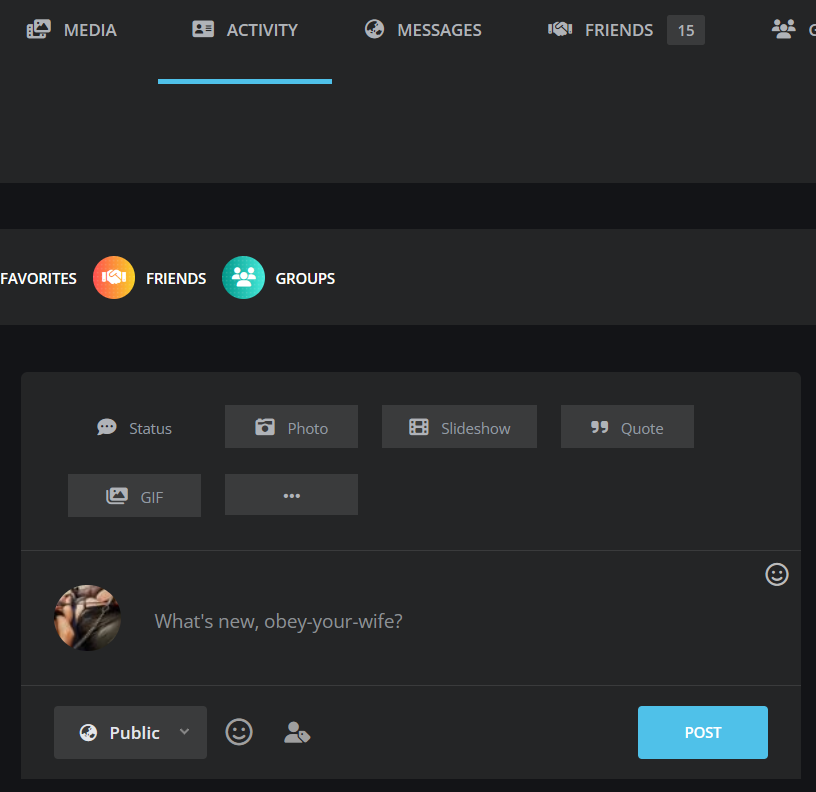Go to the Friends tab
The image size is (816, 792).
(601, 30)
